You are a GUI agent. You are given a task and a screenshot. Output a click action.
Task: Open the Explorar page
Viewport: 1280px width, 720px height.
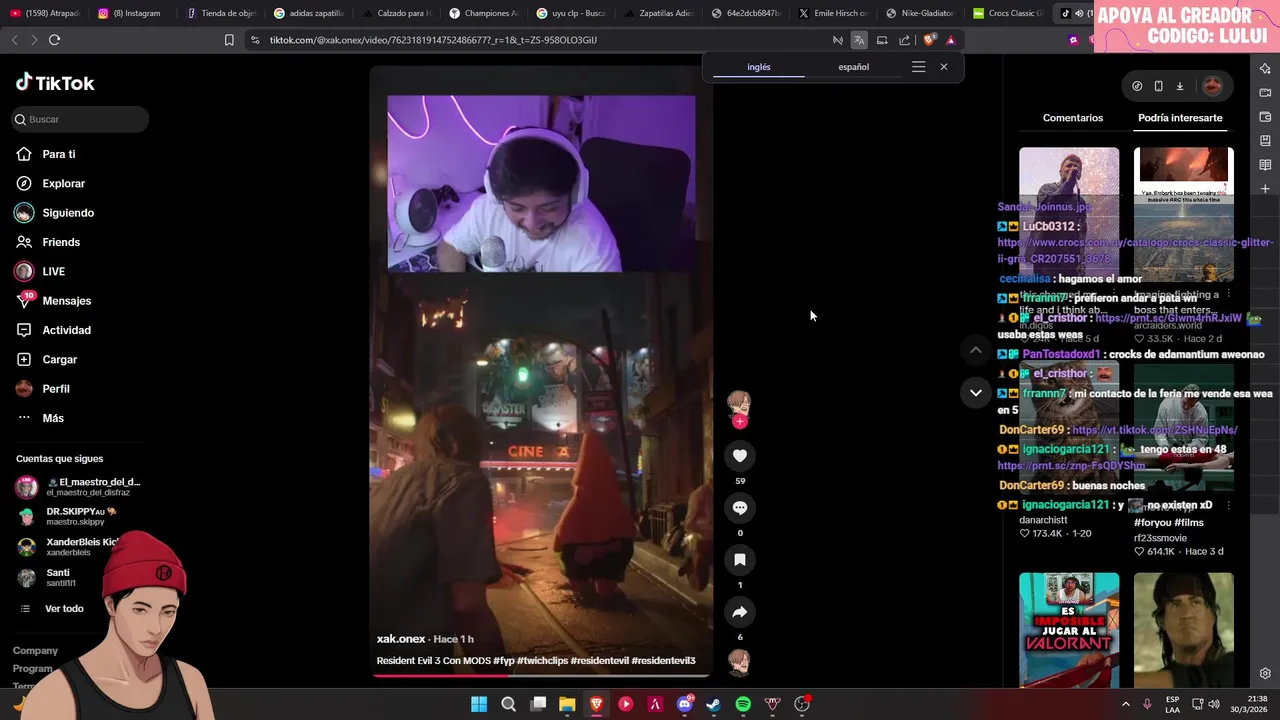pyautogui.click(x=63, y=183)
